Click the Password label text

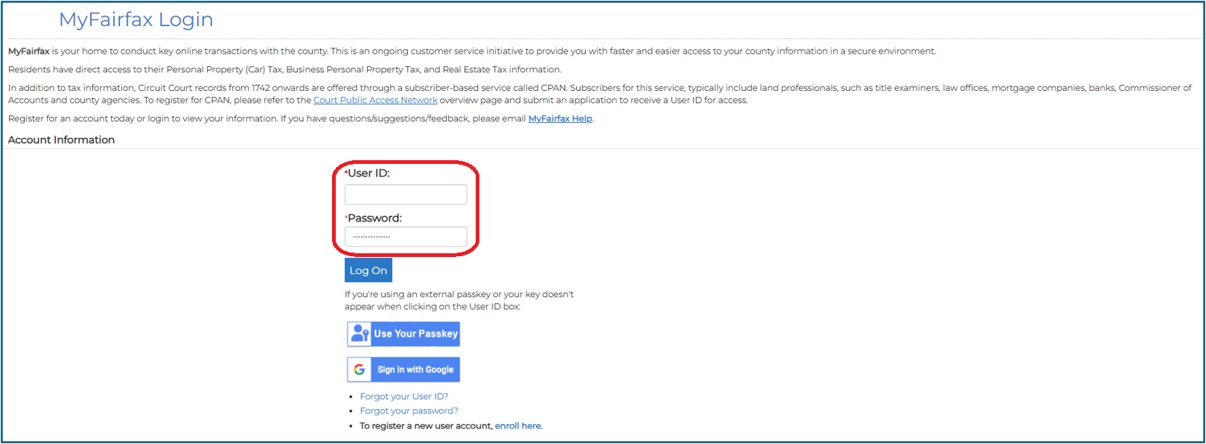373,217
